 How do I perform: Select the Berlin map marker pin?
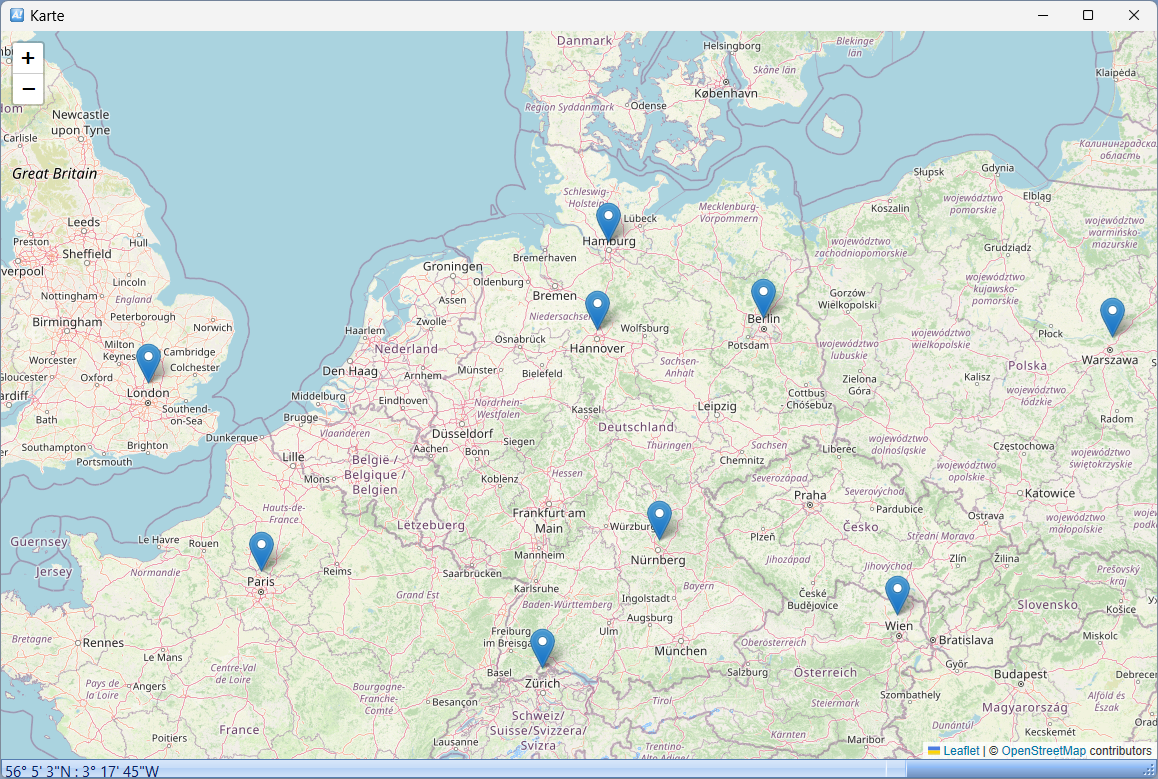tap(763, 296)
